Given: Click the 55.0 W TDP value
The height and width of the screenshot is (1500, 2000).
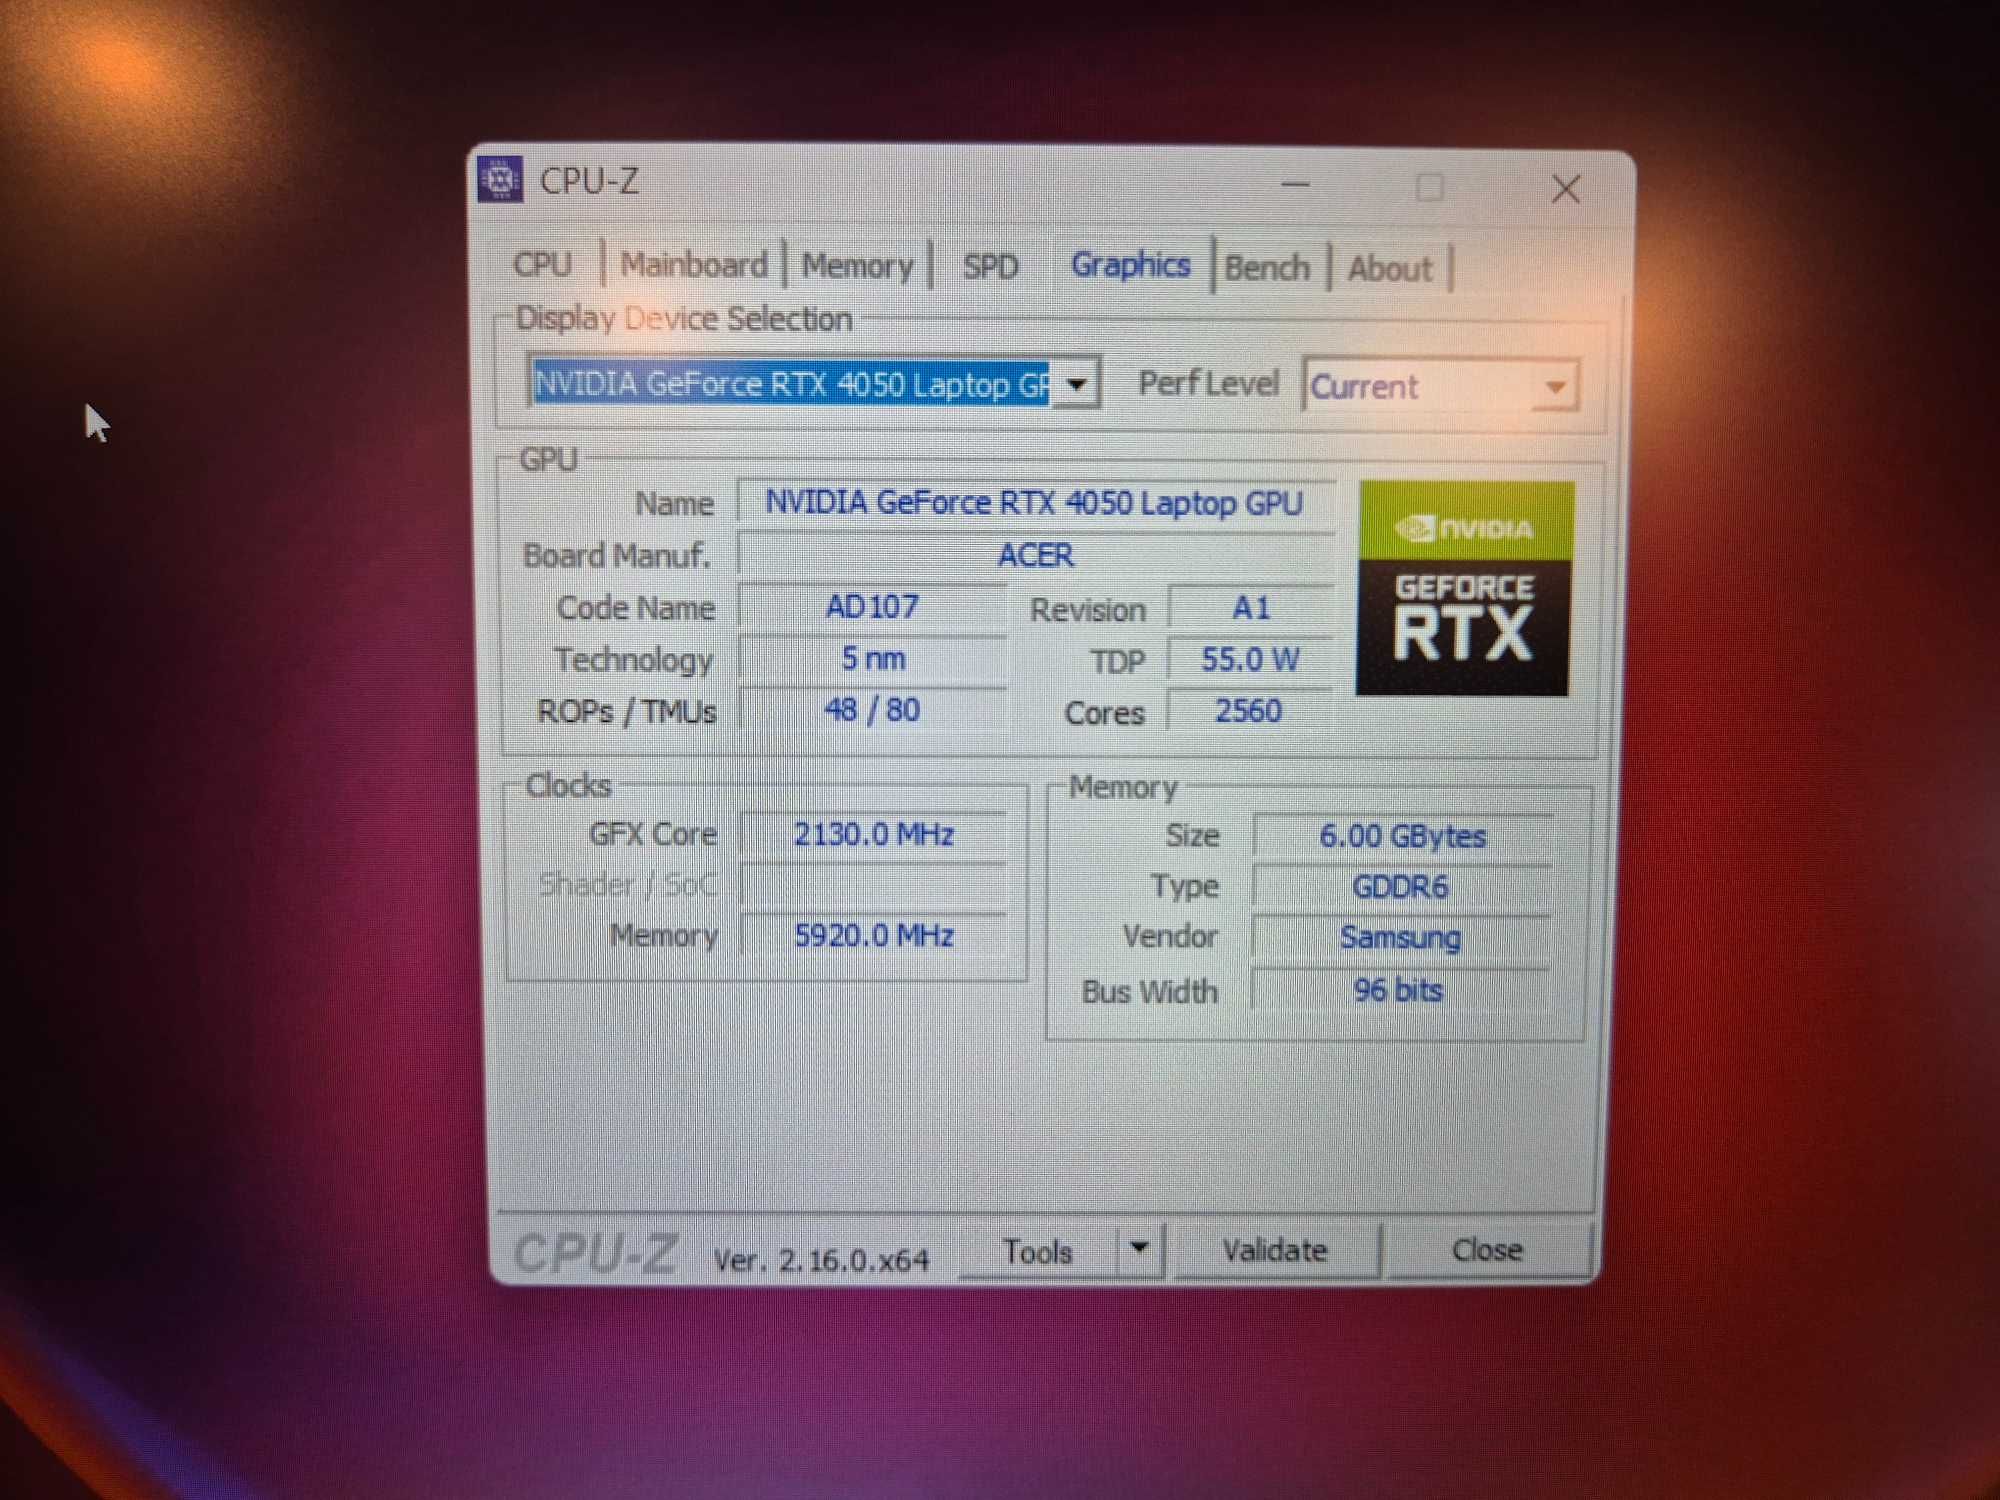Looking at the screenshot, I should click(x=1250, y=660).
